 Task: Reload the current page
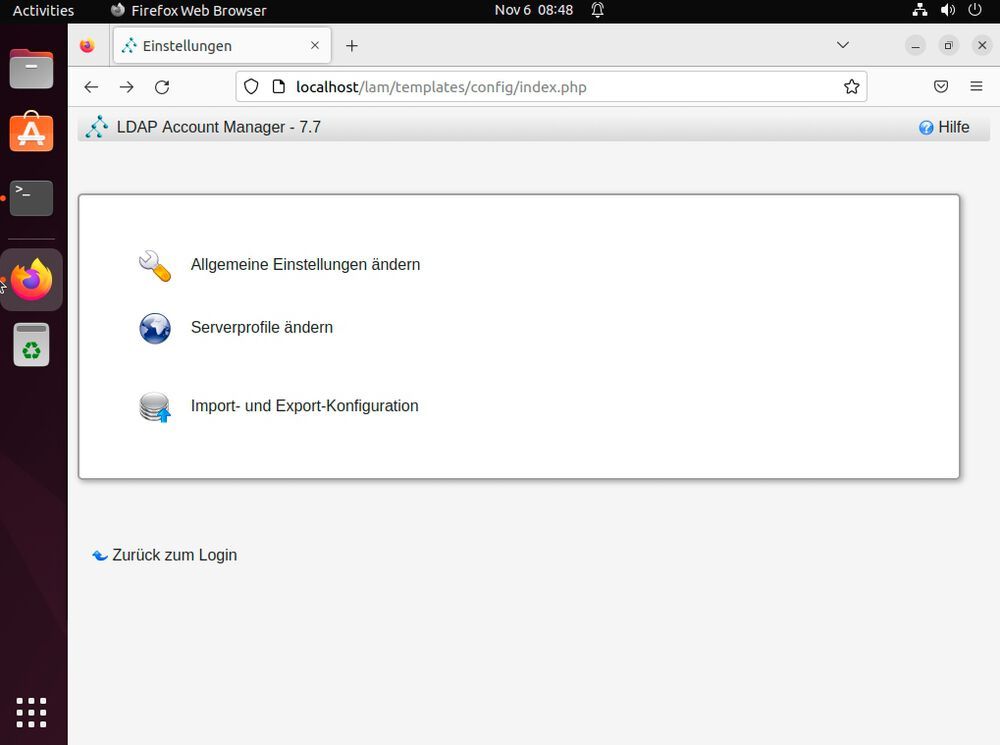pyautogui.click(x=162, y=87)
